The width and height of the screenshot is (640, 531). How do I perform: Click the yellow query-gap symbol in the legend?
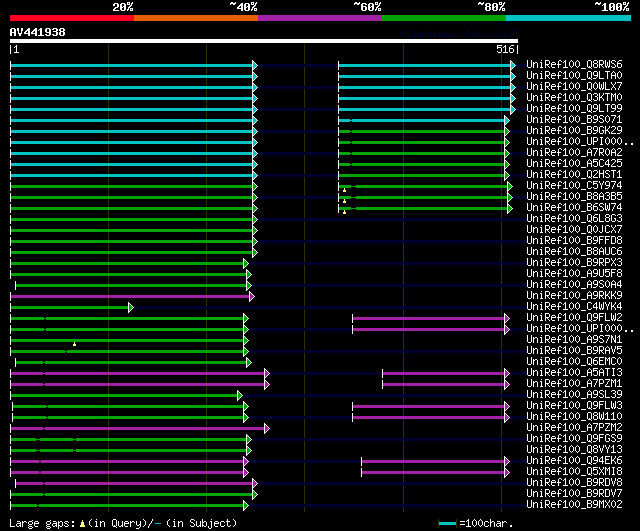point(82,523)
